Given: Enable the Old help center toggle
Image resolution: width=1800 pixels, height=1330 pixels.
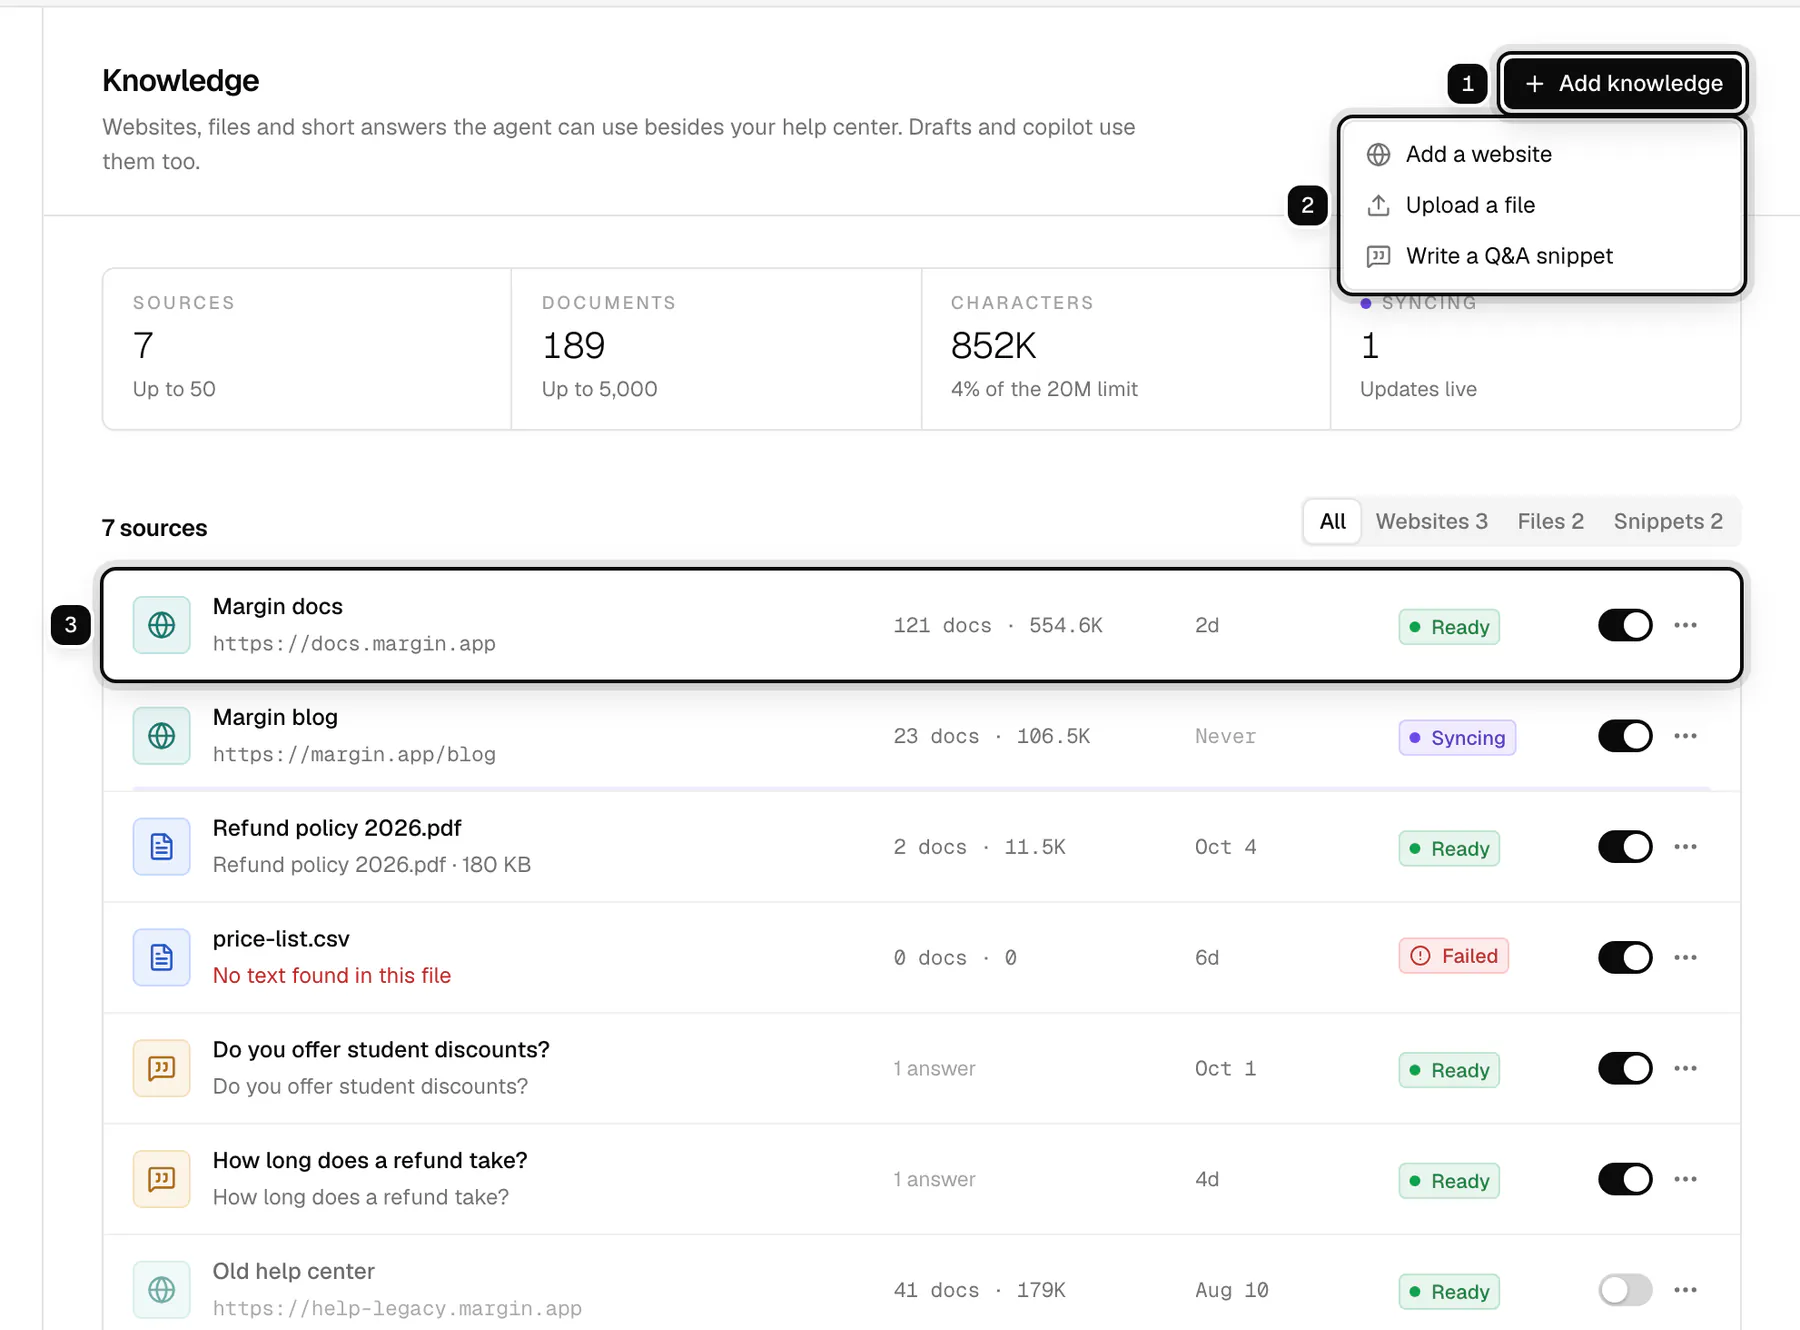Looking at the screenshot, I should [1625, 1290].
